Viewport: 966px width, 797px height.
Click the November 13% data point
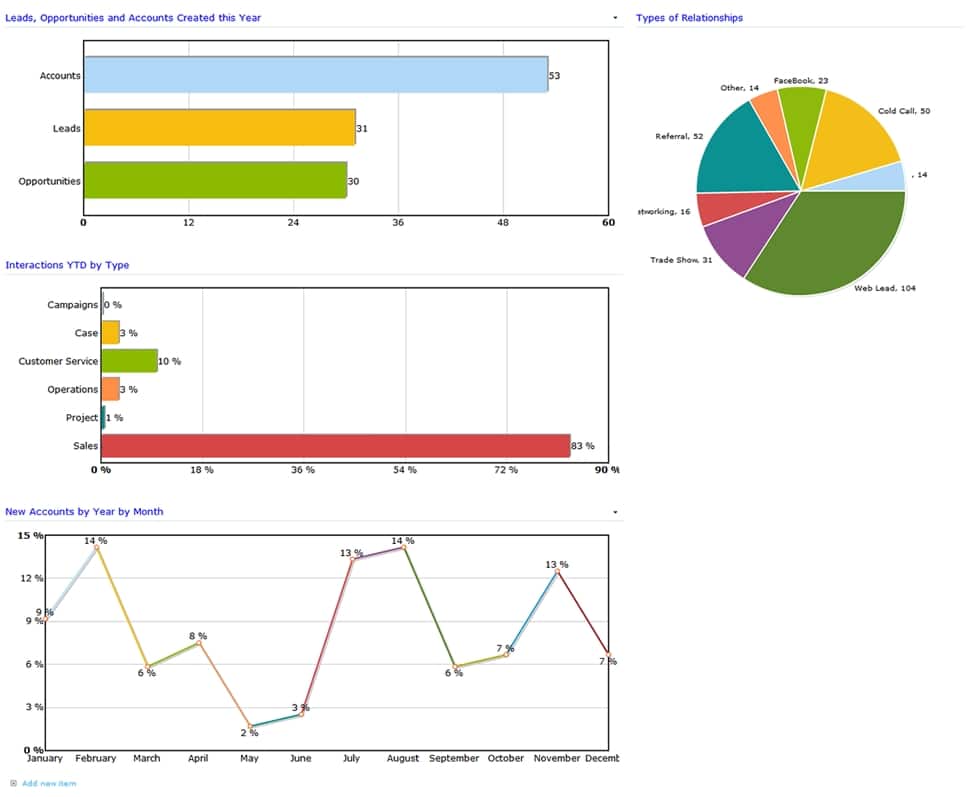(557, 572)
